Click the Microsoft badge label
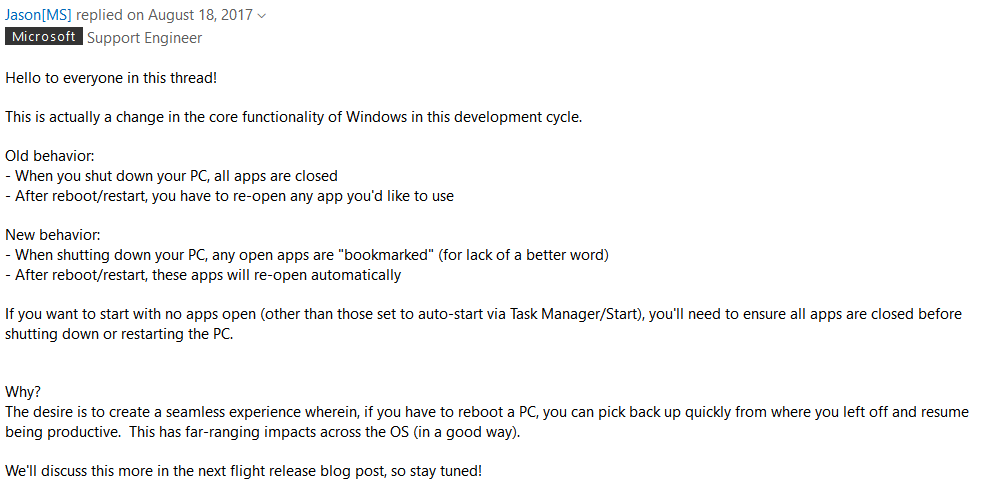 (44, 37)
